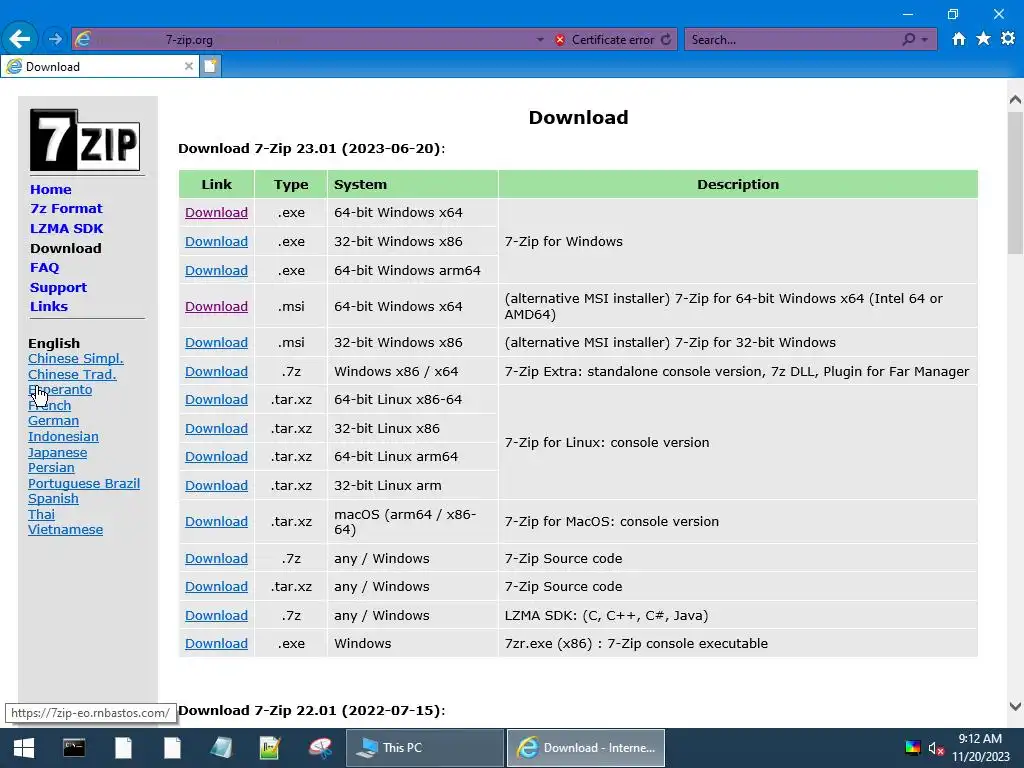Viewport: 1024px width, 768px height.
Task: Click the scrollbar down arrow
Action: pyautogui.click(x=1015, y=706)
